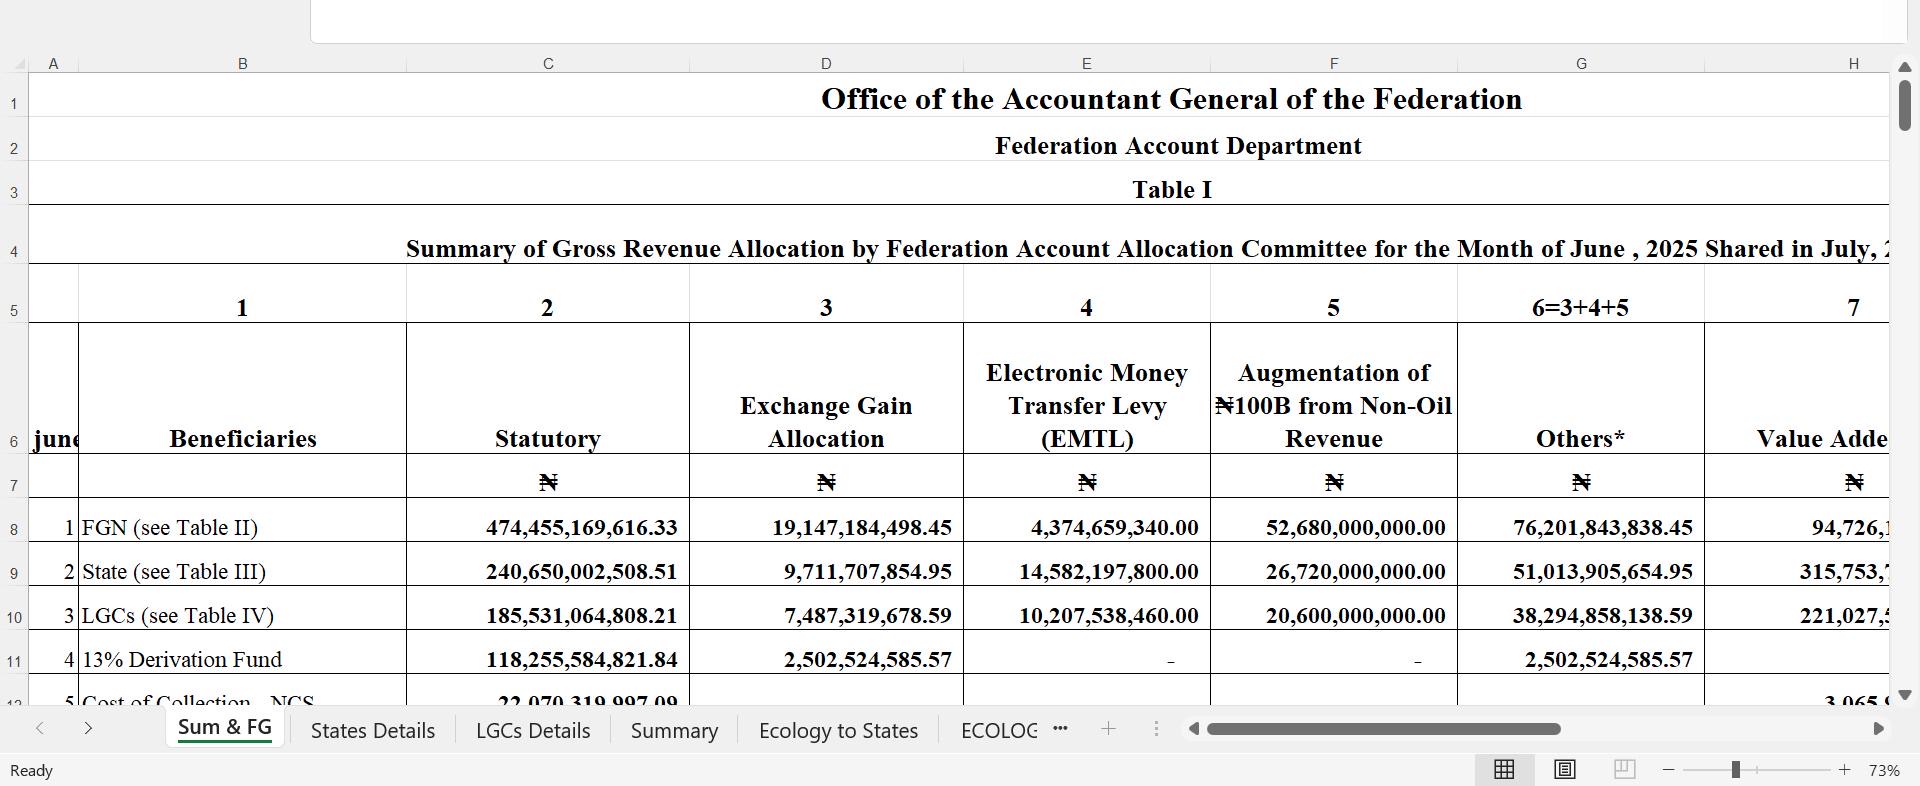Select the Summary sheet tab
1920x786 pixels.
tap(674, 731)
